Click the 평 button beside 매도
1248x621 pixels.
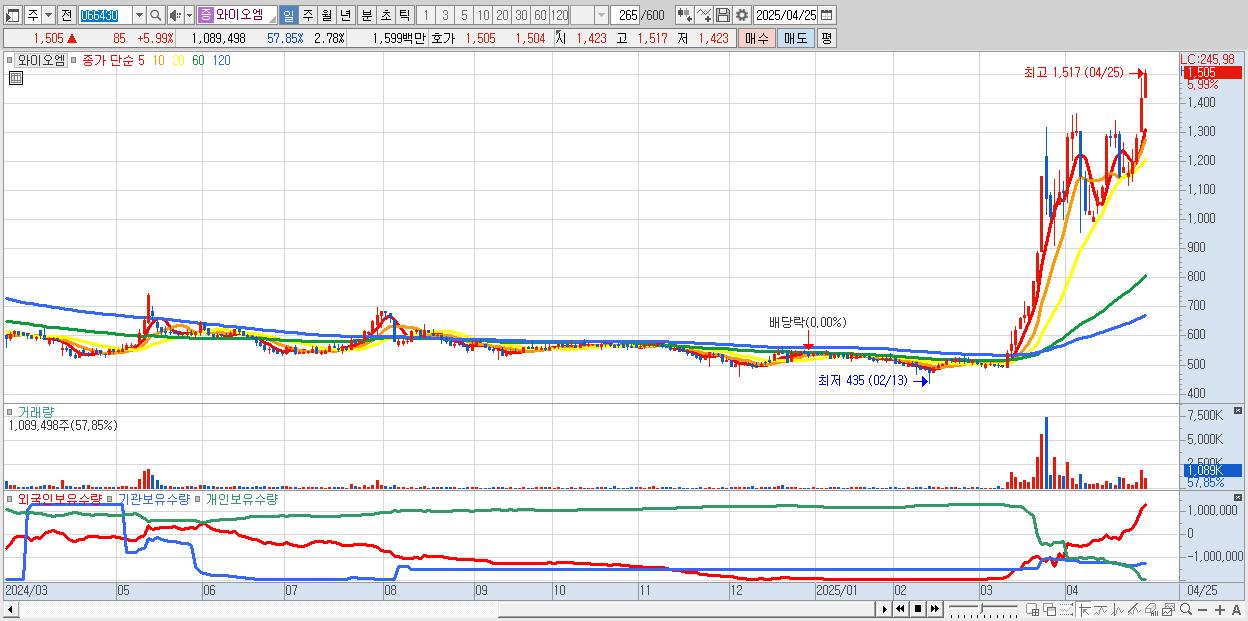click(826, 38)
